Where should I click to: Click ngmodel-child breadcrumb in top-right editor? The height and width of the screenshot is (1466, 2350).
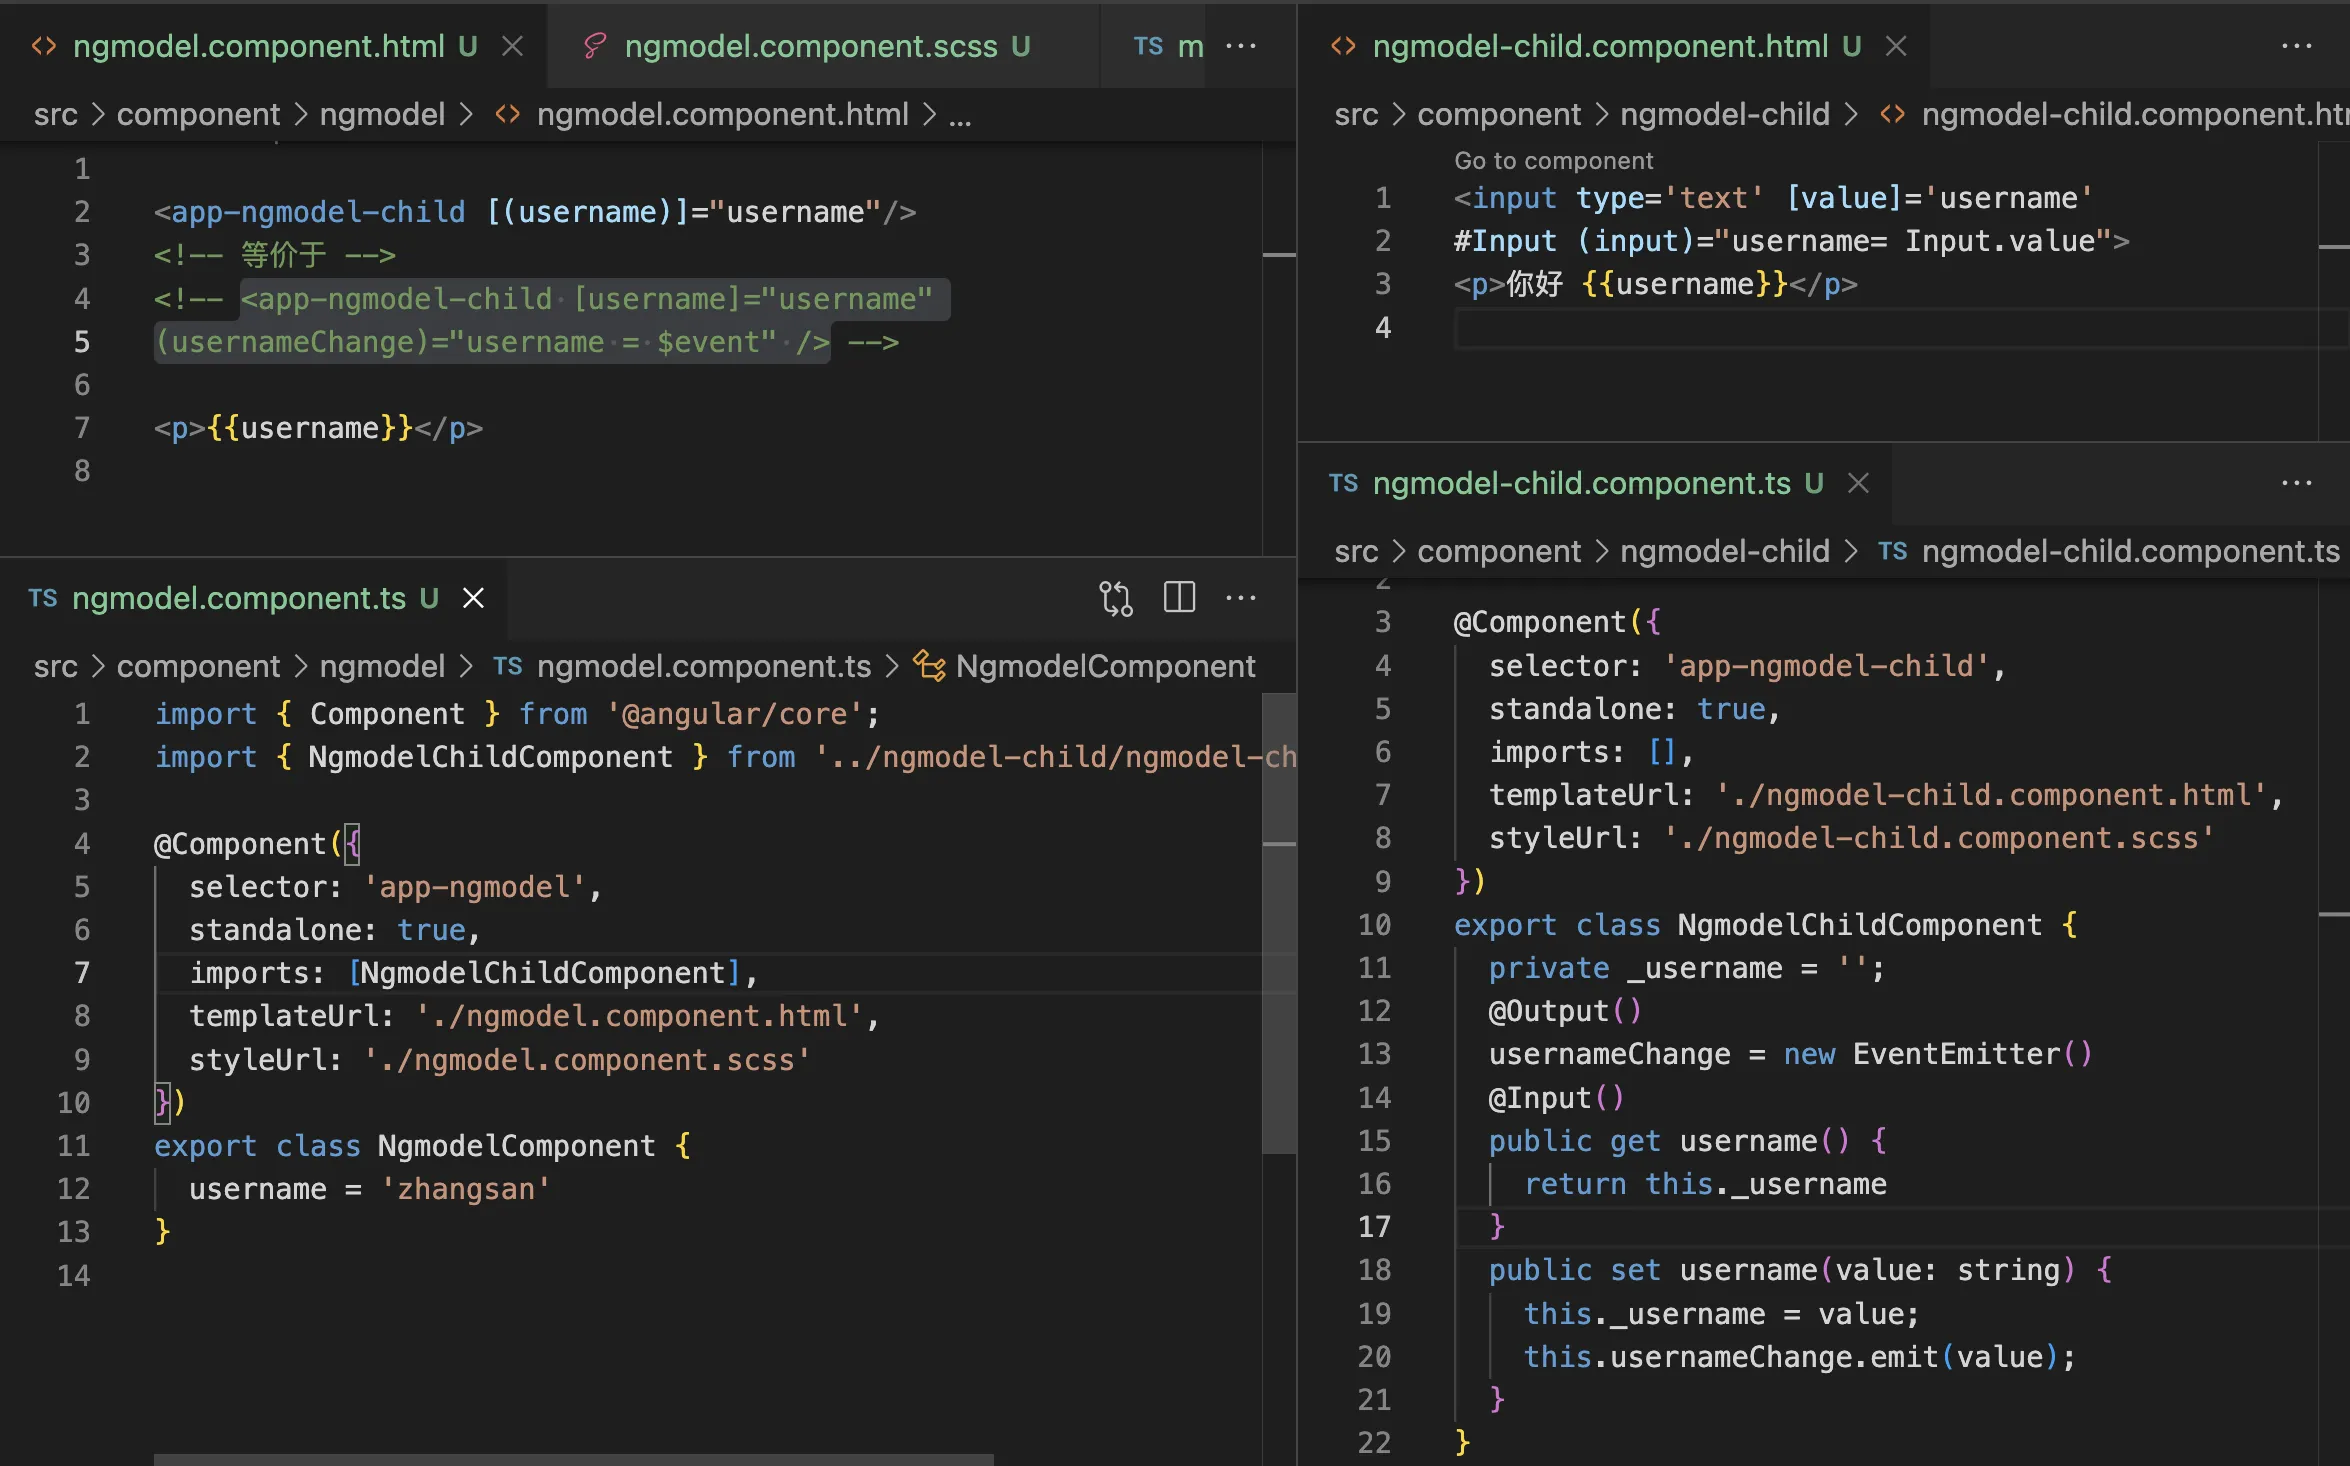coord(1725,114)
